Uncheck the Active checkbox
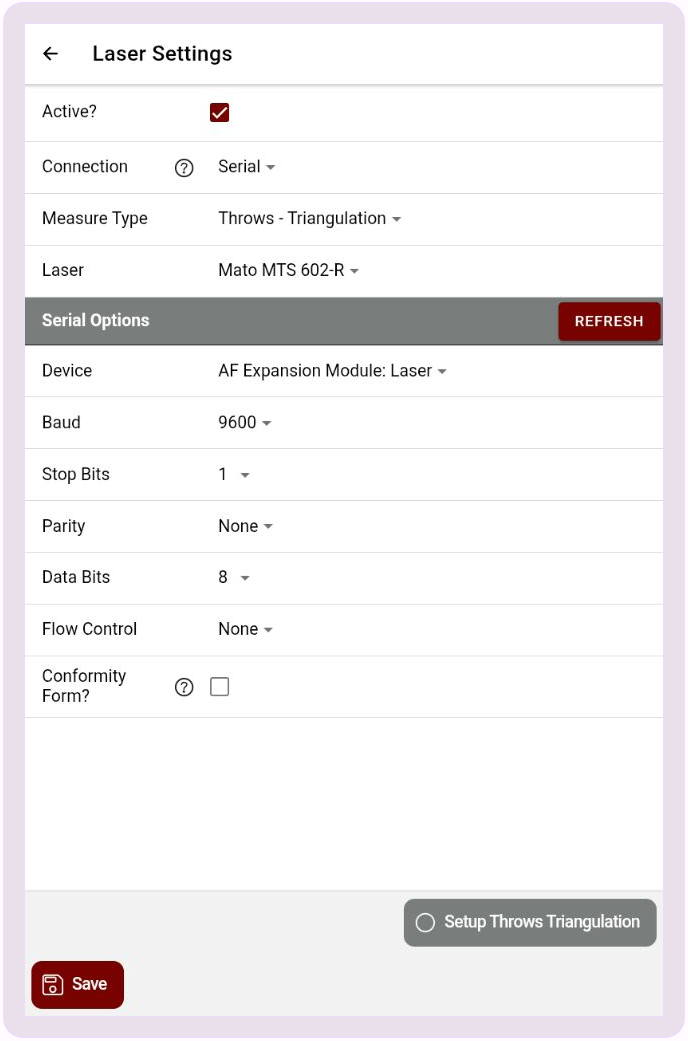Screen dimensions: 688x1041 tap(220, 112)
